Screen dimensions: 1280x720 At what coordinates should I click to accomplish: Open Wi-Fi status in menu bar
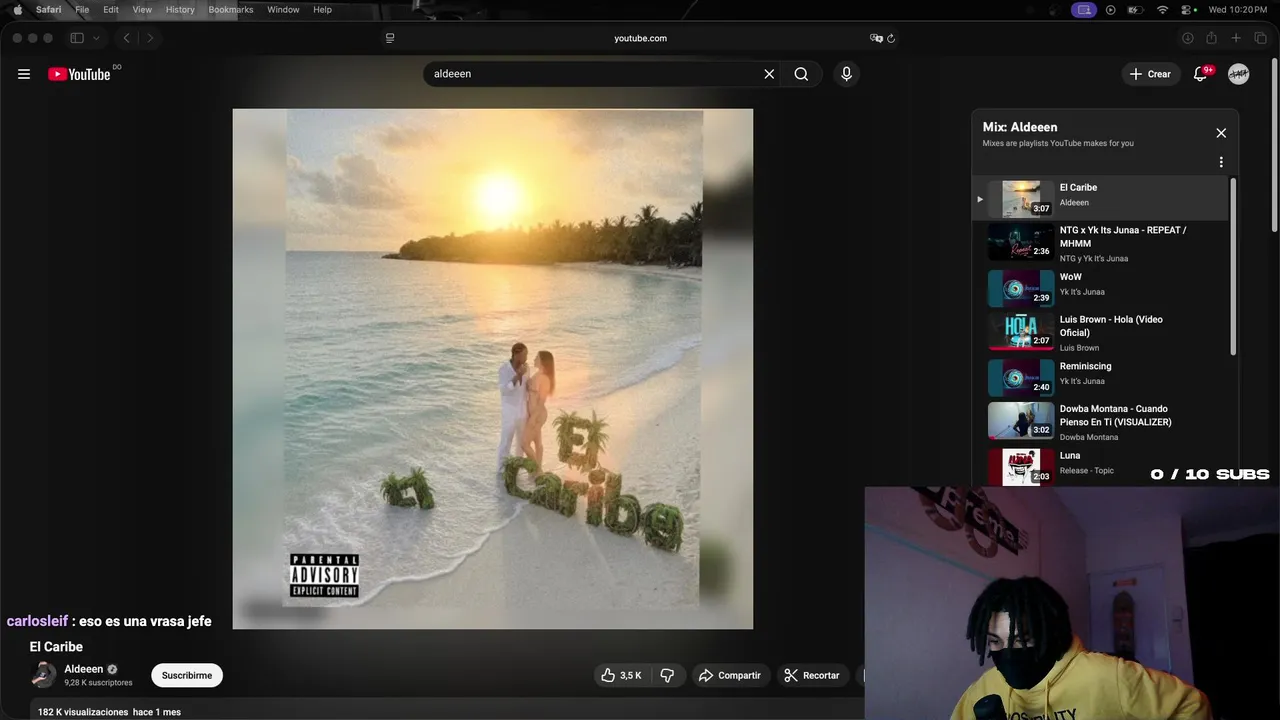pos(1162,9)
